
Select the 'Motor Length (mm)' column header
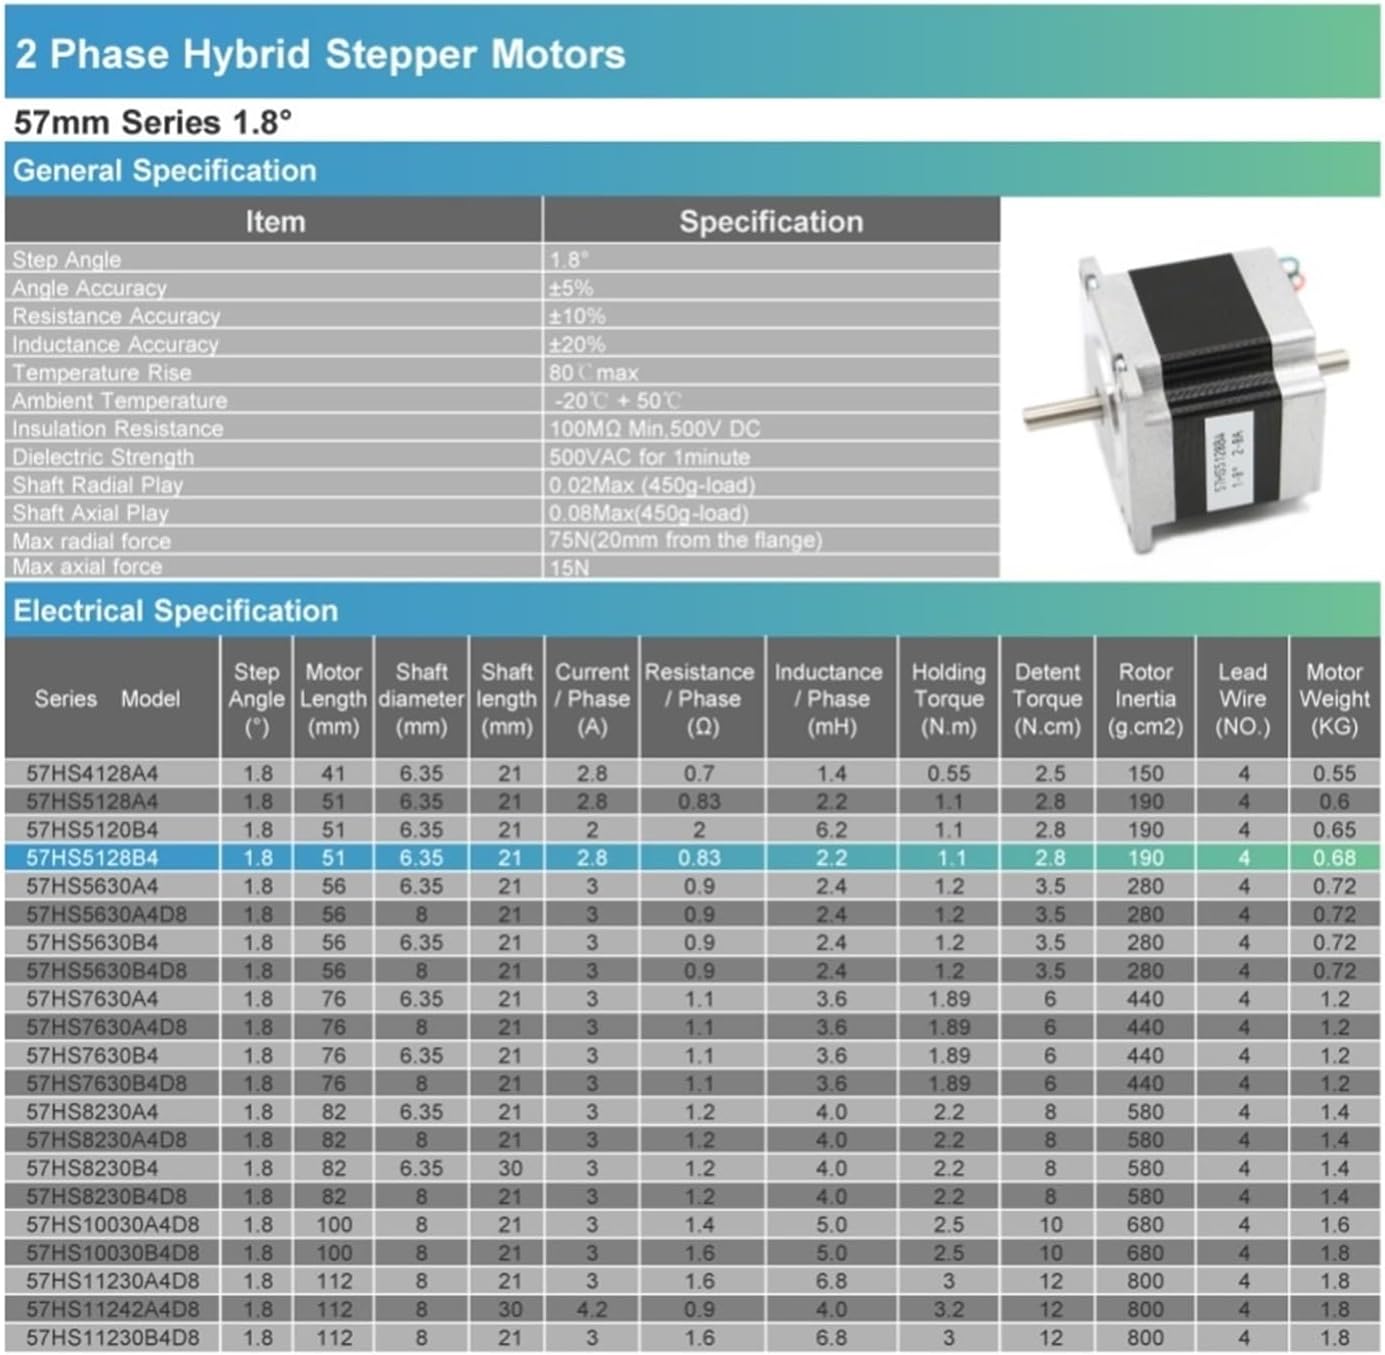pyautogui.click(x=333, y=698)
